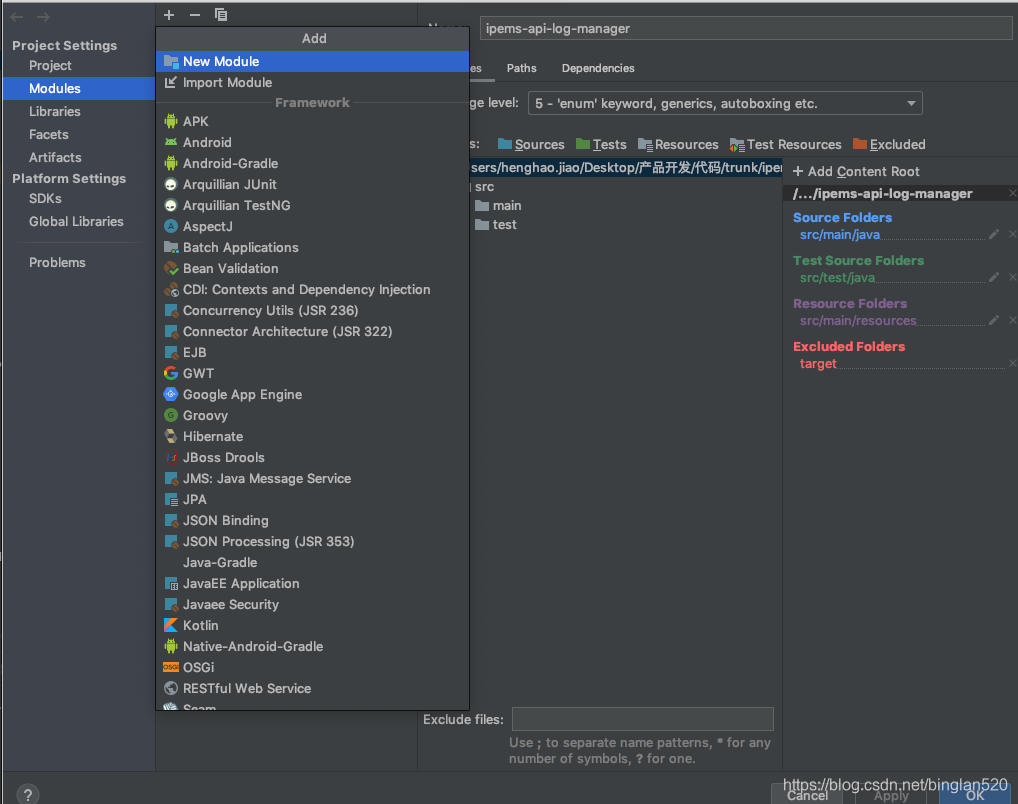Choose Import Module entry

(312, 82)
